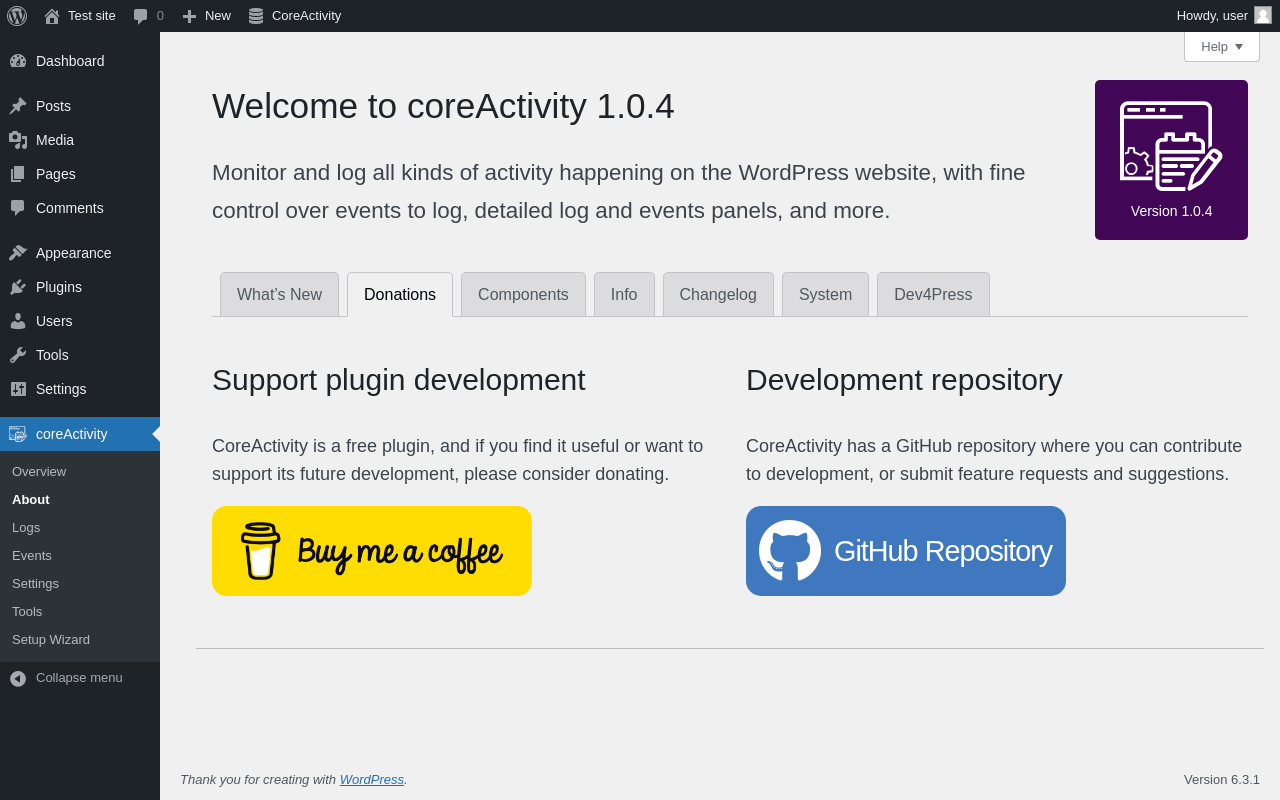Collapse the admin sidebar menu
This screenshot has height=800, width=1280.
[x=66, y=678]
